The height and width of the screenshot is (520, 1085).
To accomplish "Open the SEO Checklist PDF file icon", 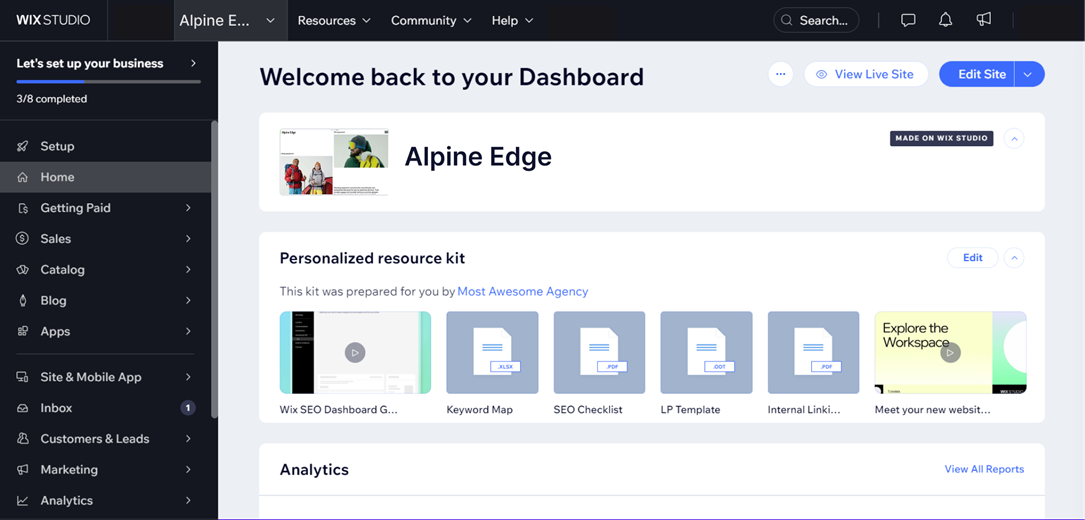I will coord(599,352).
